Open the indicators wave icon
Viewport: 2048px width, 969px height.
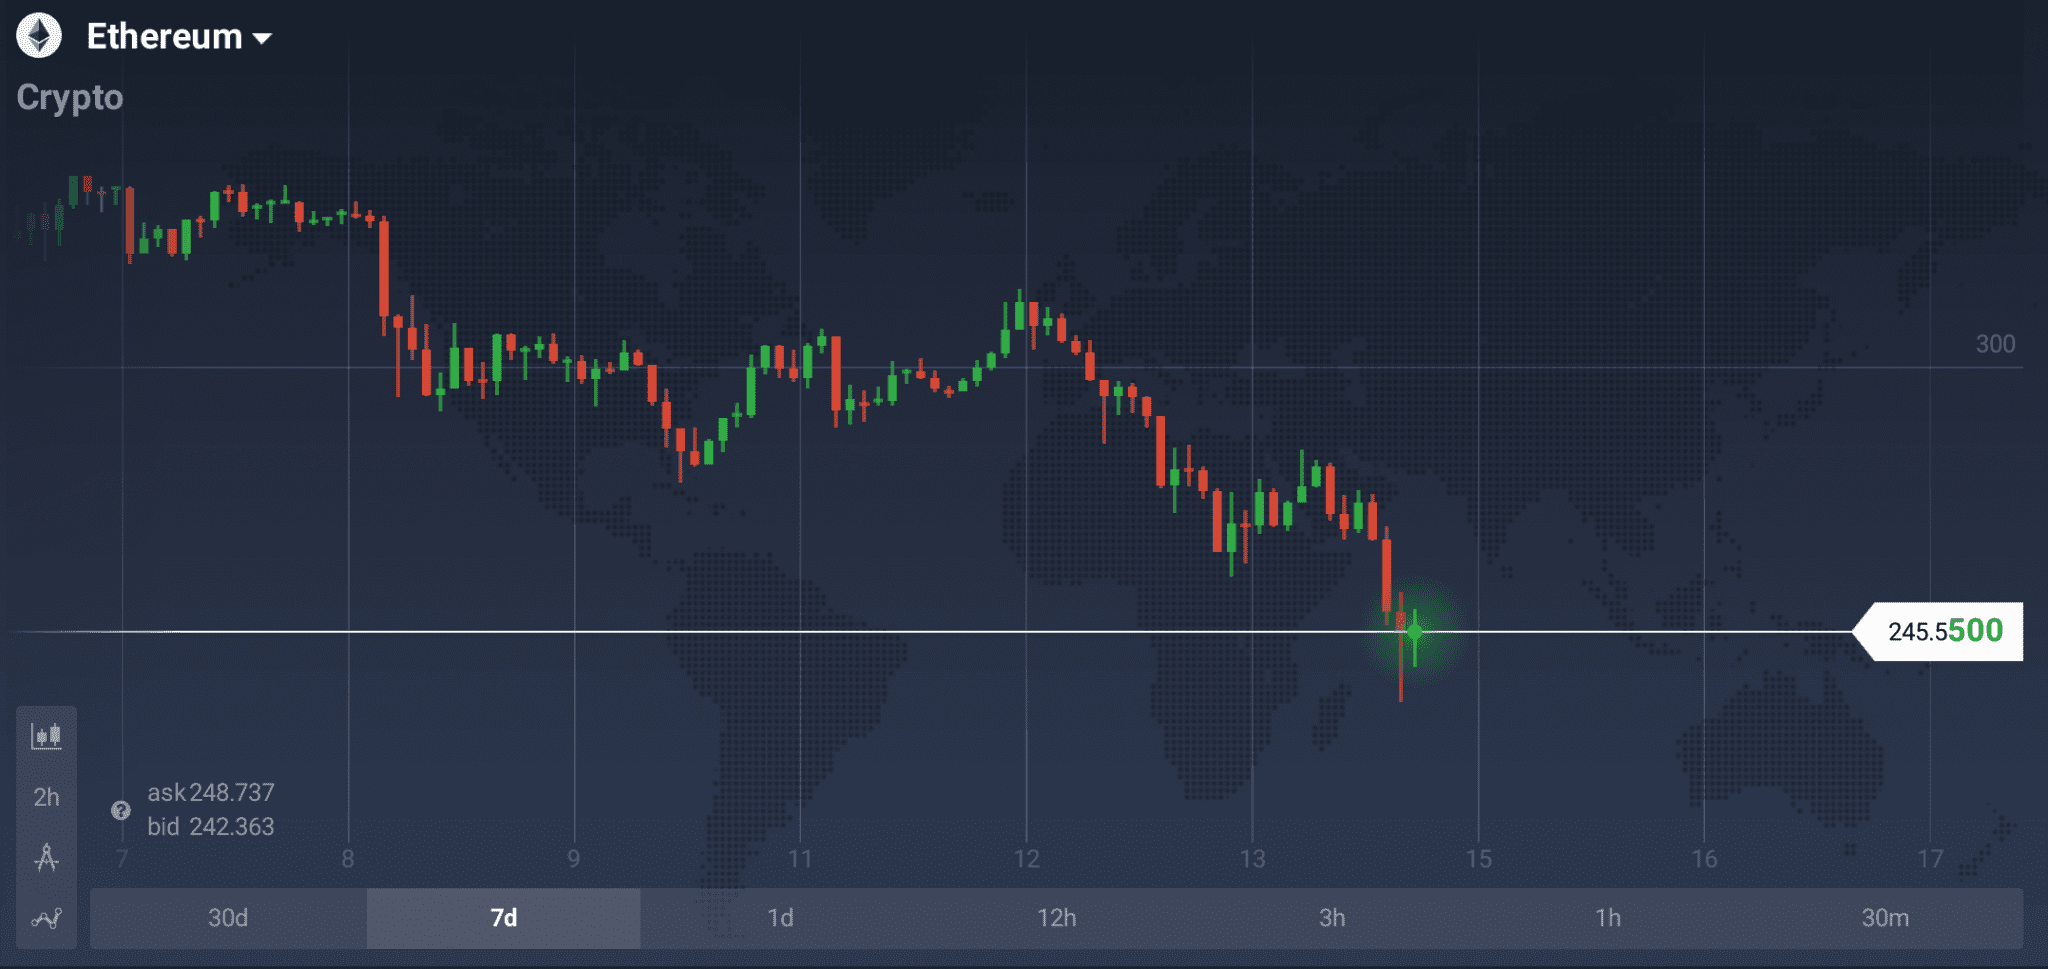[x=46, y=918]
